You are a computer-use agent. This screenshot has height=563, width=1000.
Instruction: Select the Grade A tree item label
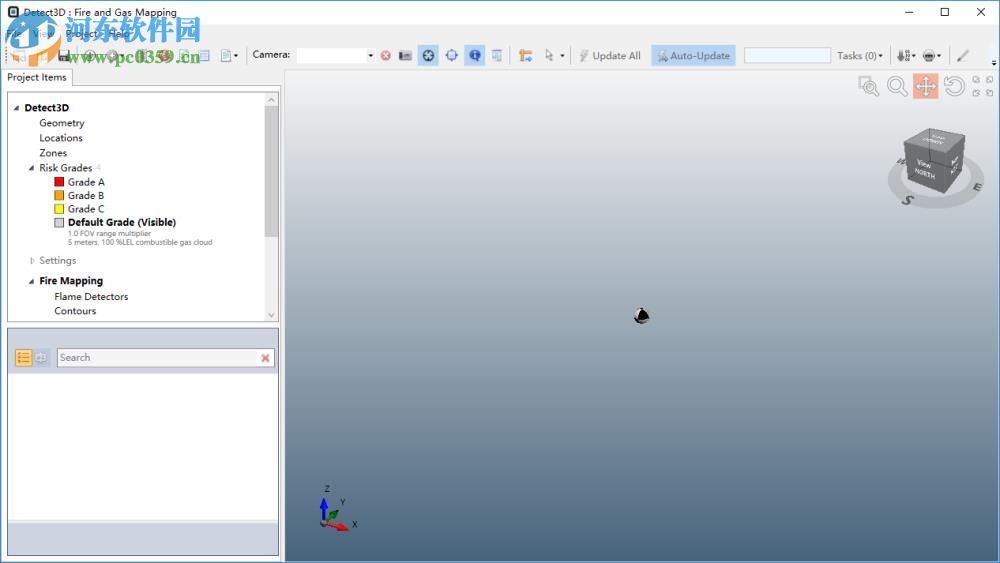[x=86, y=182]
